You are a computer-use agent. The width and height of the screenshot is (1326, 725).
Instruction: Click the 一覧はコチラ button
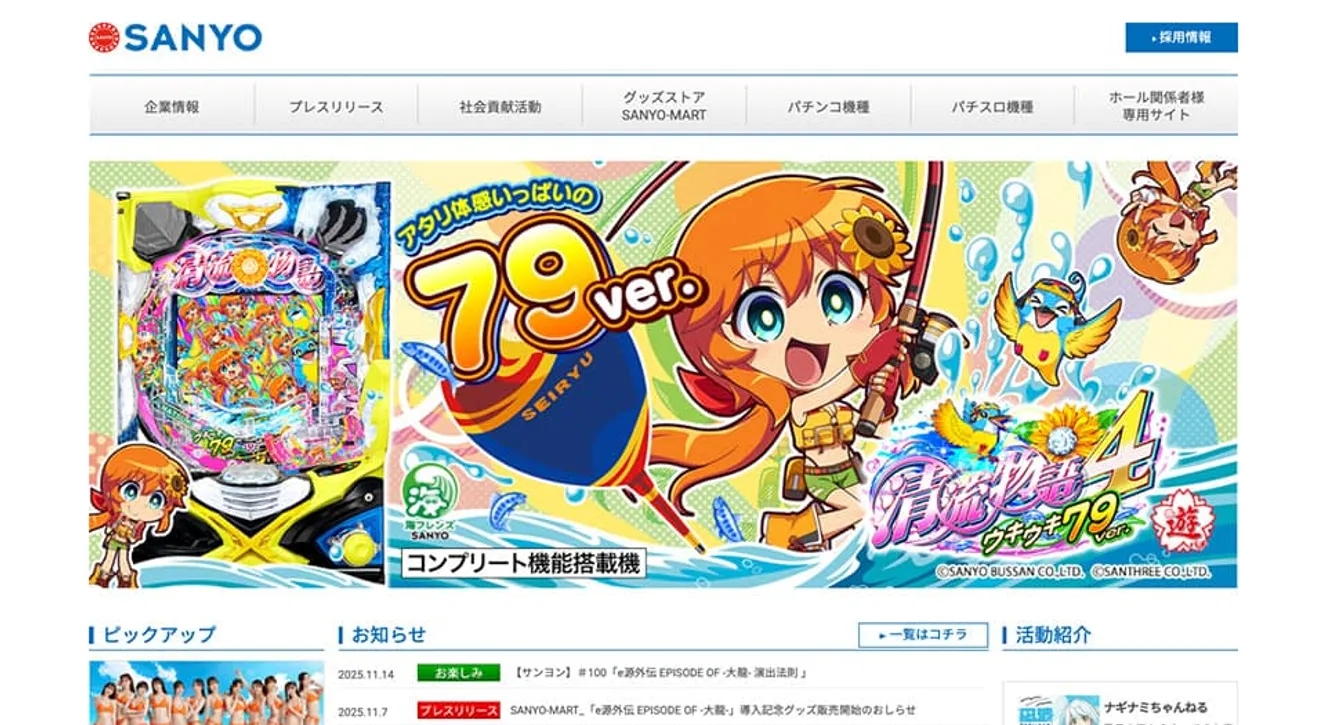coord(923,635)
